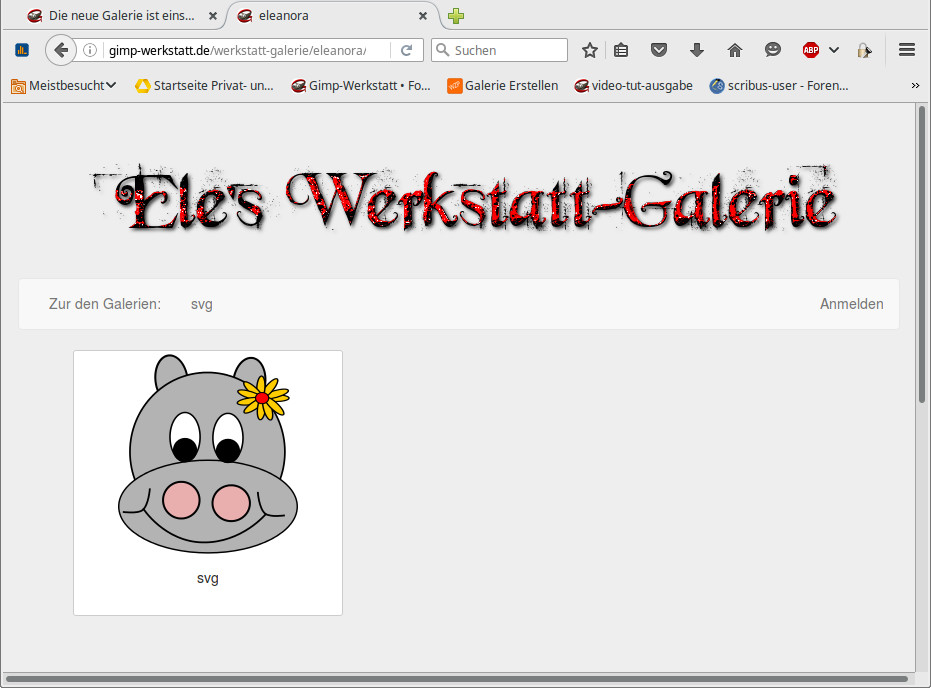Viewport: 931px width, 688px height.
Task: Click the magnifier icon in search box
Action: (442, 50)
